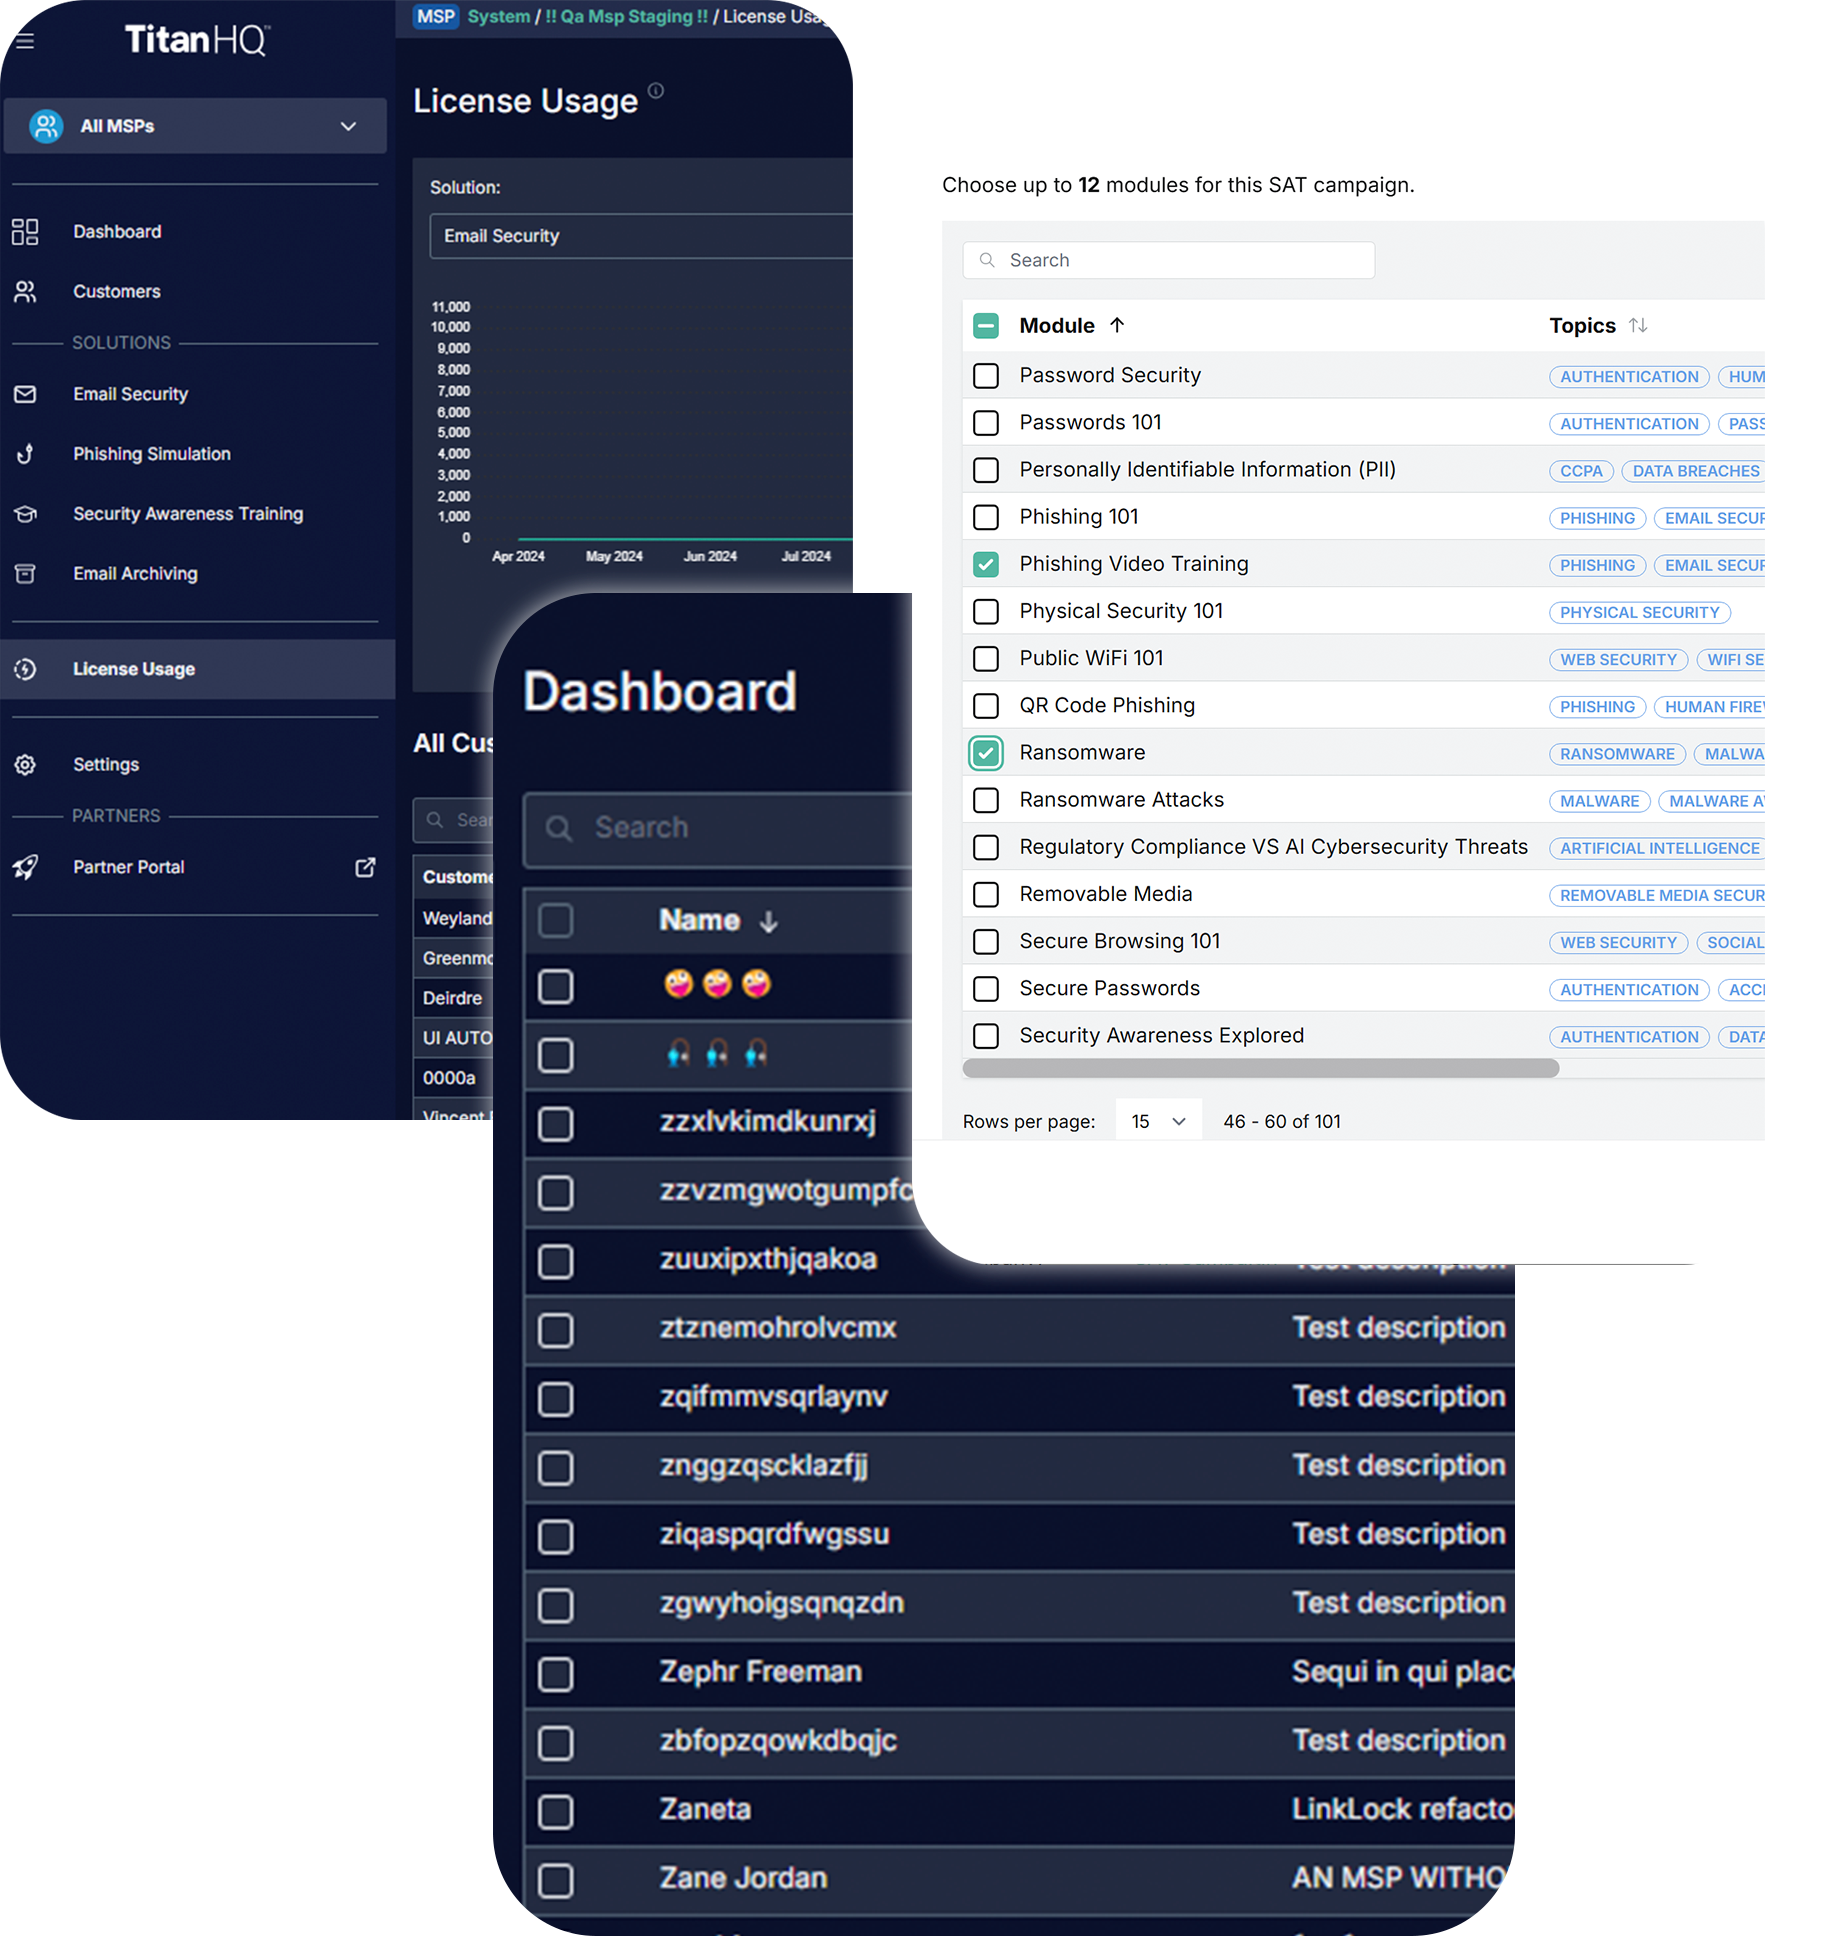Click the Email Security envelope icon

point(25,394)
